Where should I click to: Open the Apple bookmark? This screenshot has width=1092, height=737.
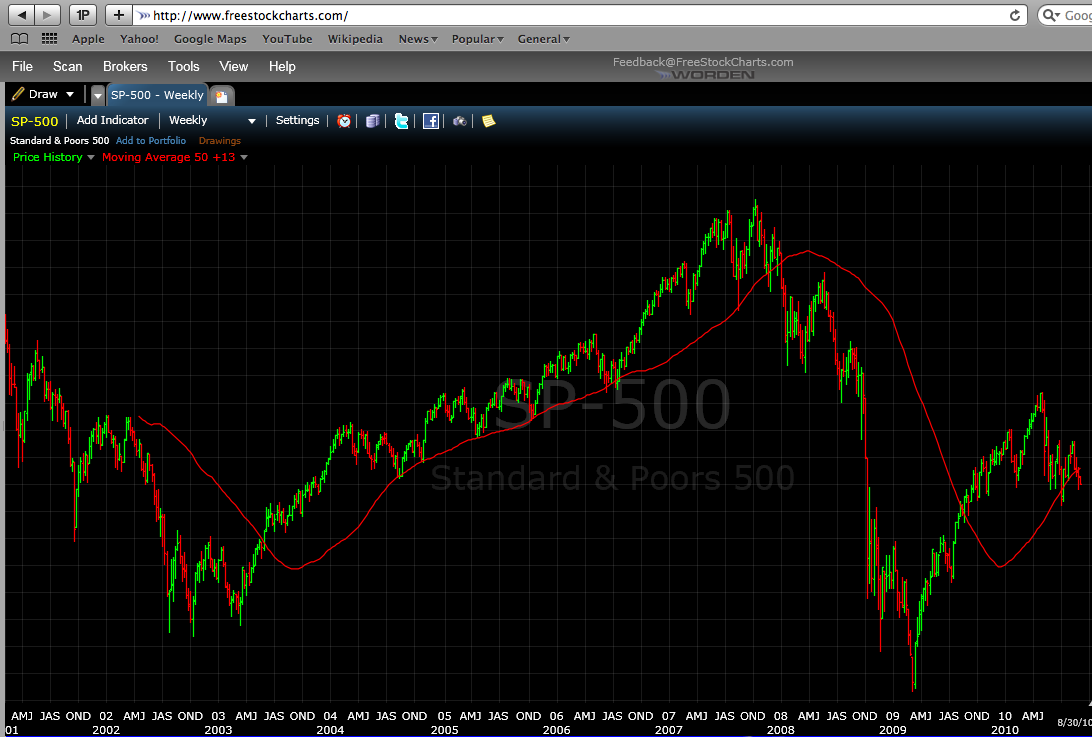click(x=88, y=39)
